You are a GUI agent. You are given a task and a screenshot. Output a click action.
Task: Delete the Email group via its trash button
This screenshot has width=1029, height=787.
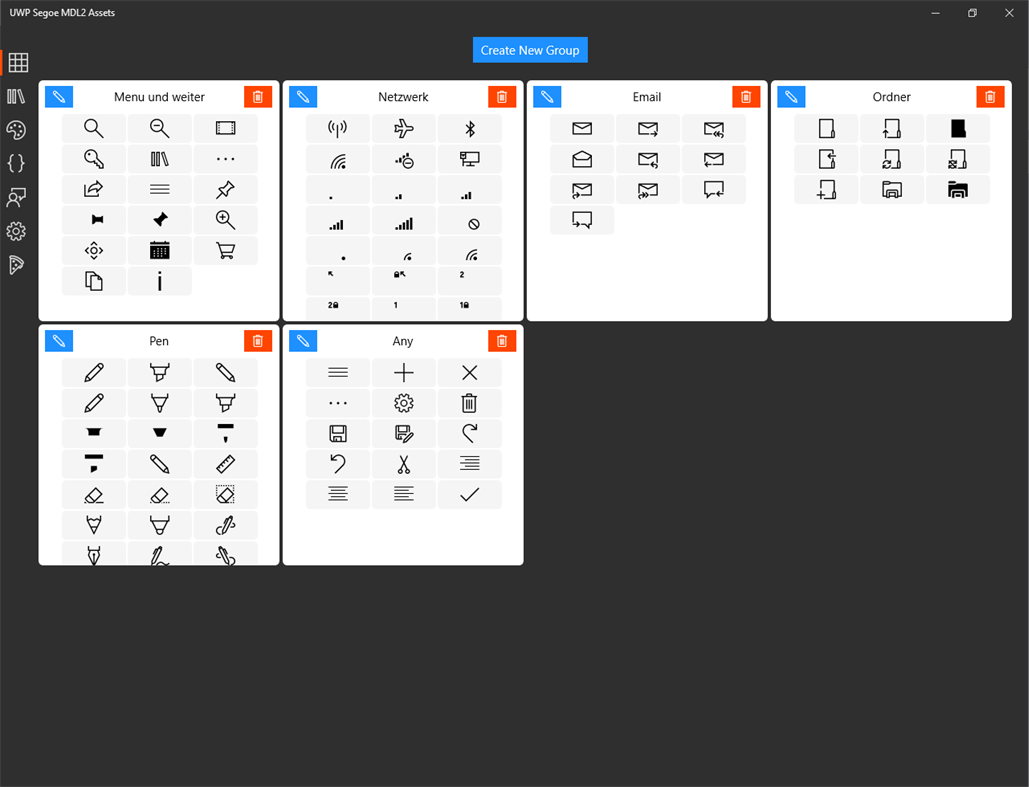pos(745,96)
